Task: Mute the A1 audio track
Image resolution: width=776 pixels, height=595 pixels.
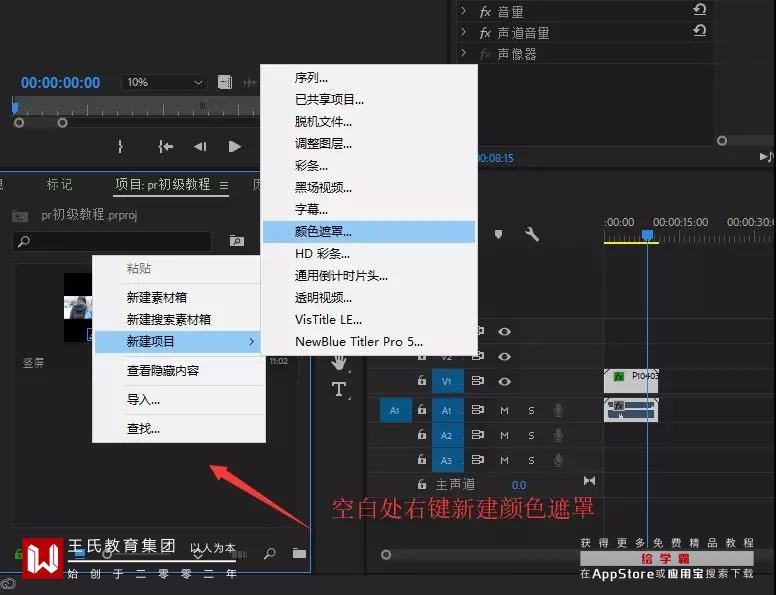Action: pyautogui.click(x=504, y=410)
